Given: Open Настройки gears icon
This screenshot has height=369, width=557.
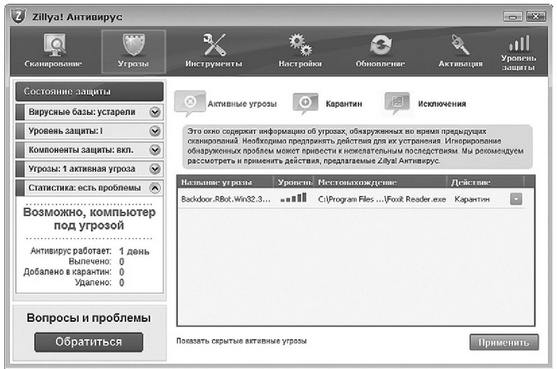Looking at the screenshot, I should coord(300,45).
